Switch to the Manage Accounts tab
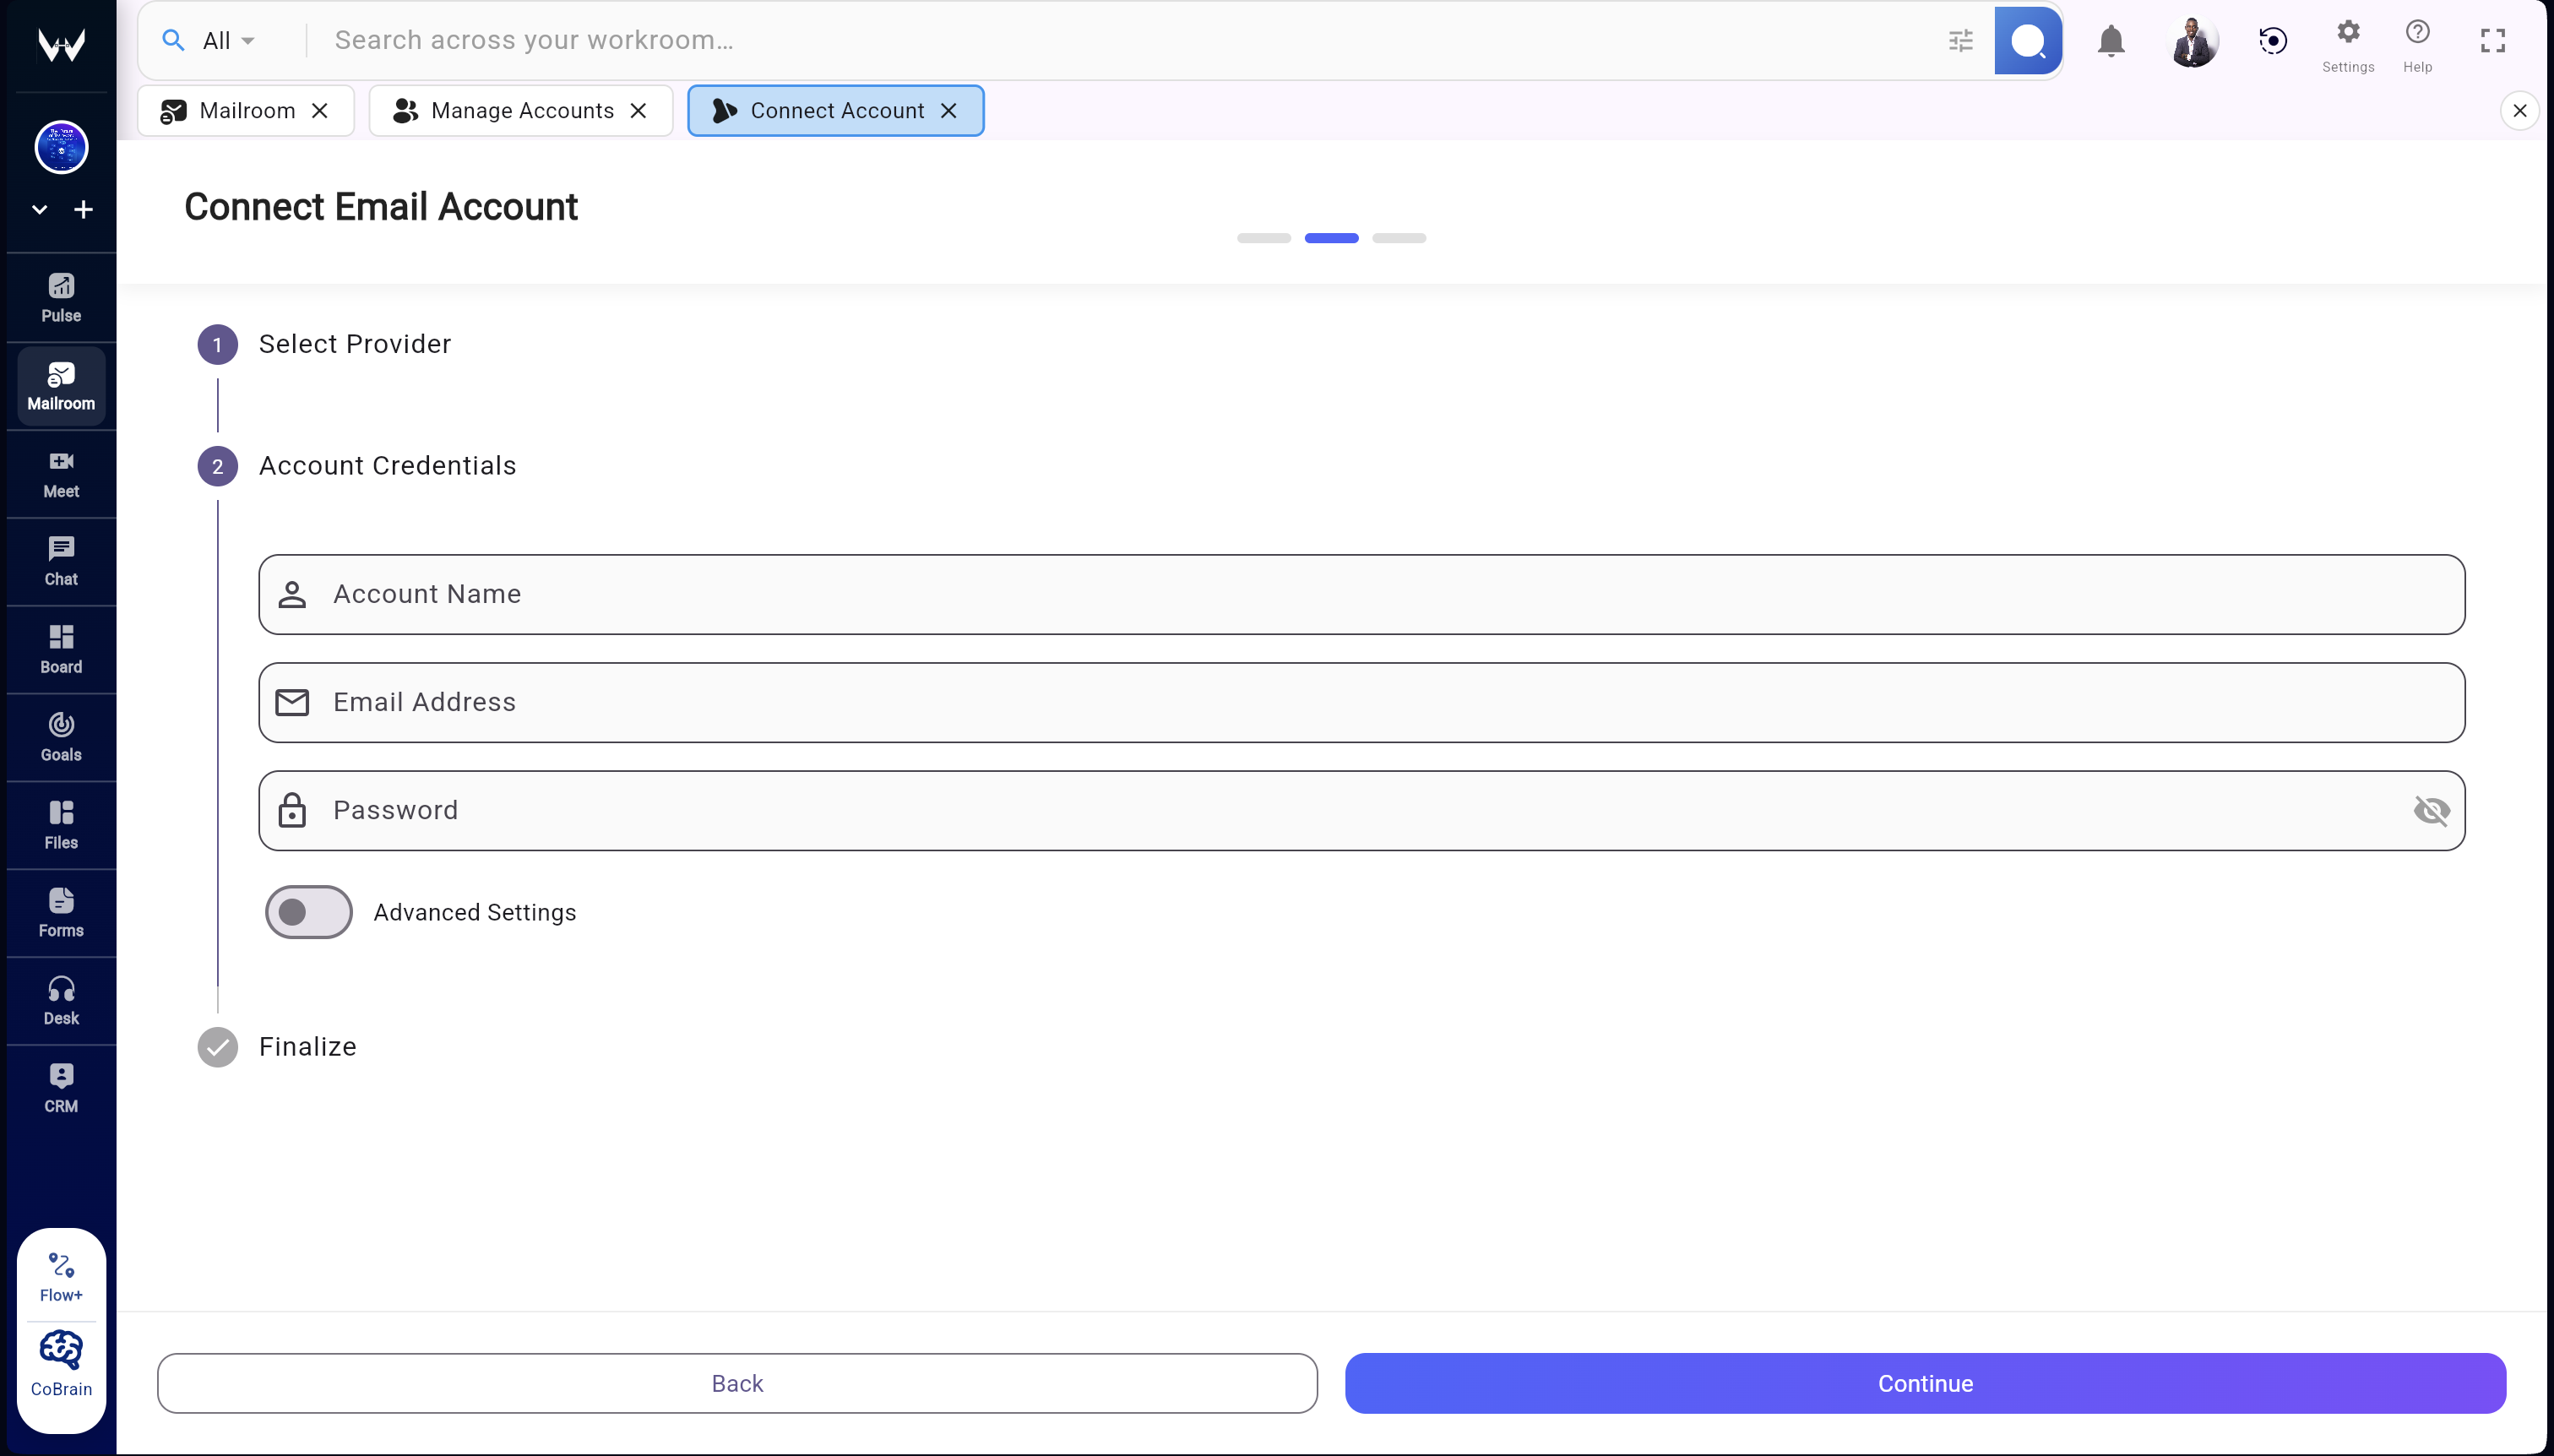Image resolution: width=2554 pixels, height=1456 pixels. click(511, 110)
